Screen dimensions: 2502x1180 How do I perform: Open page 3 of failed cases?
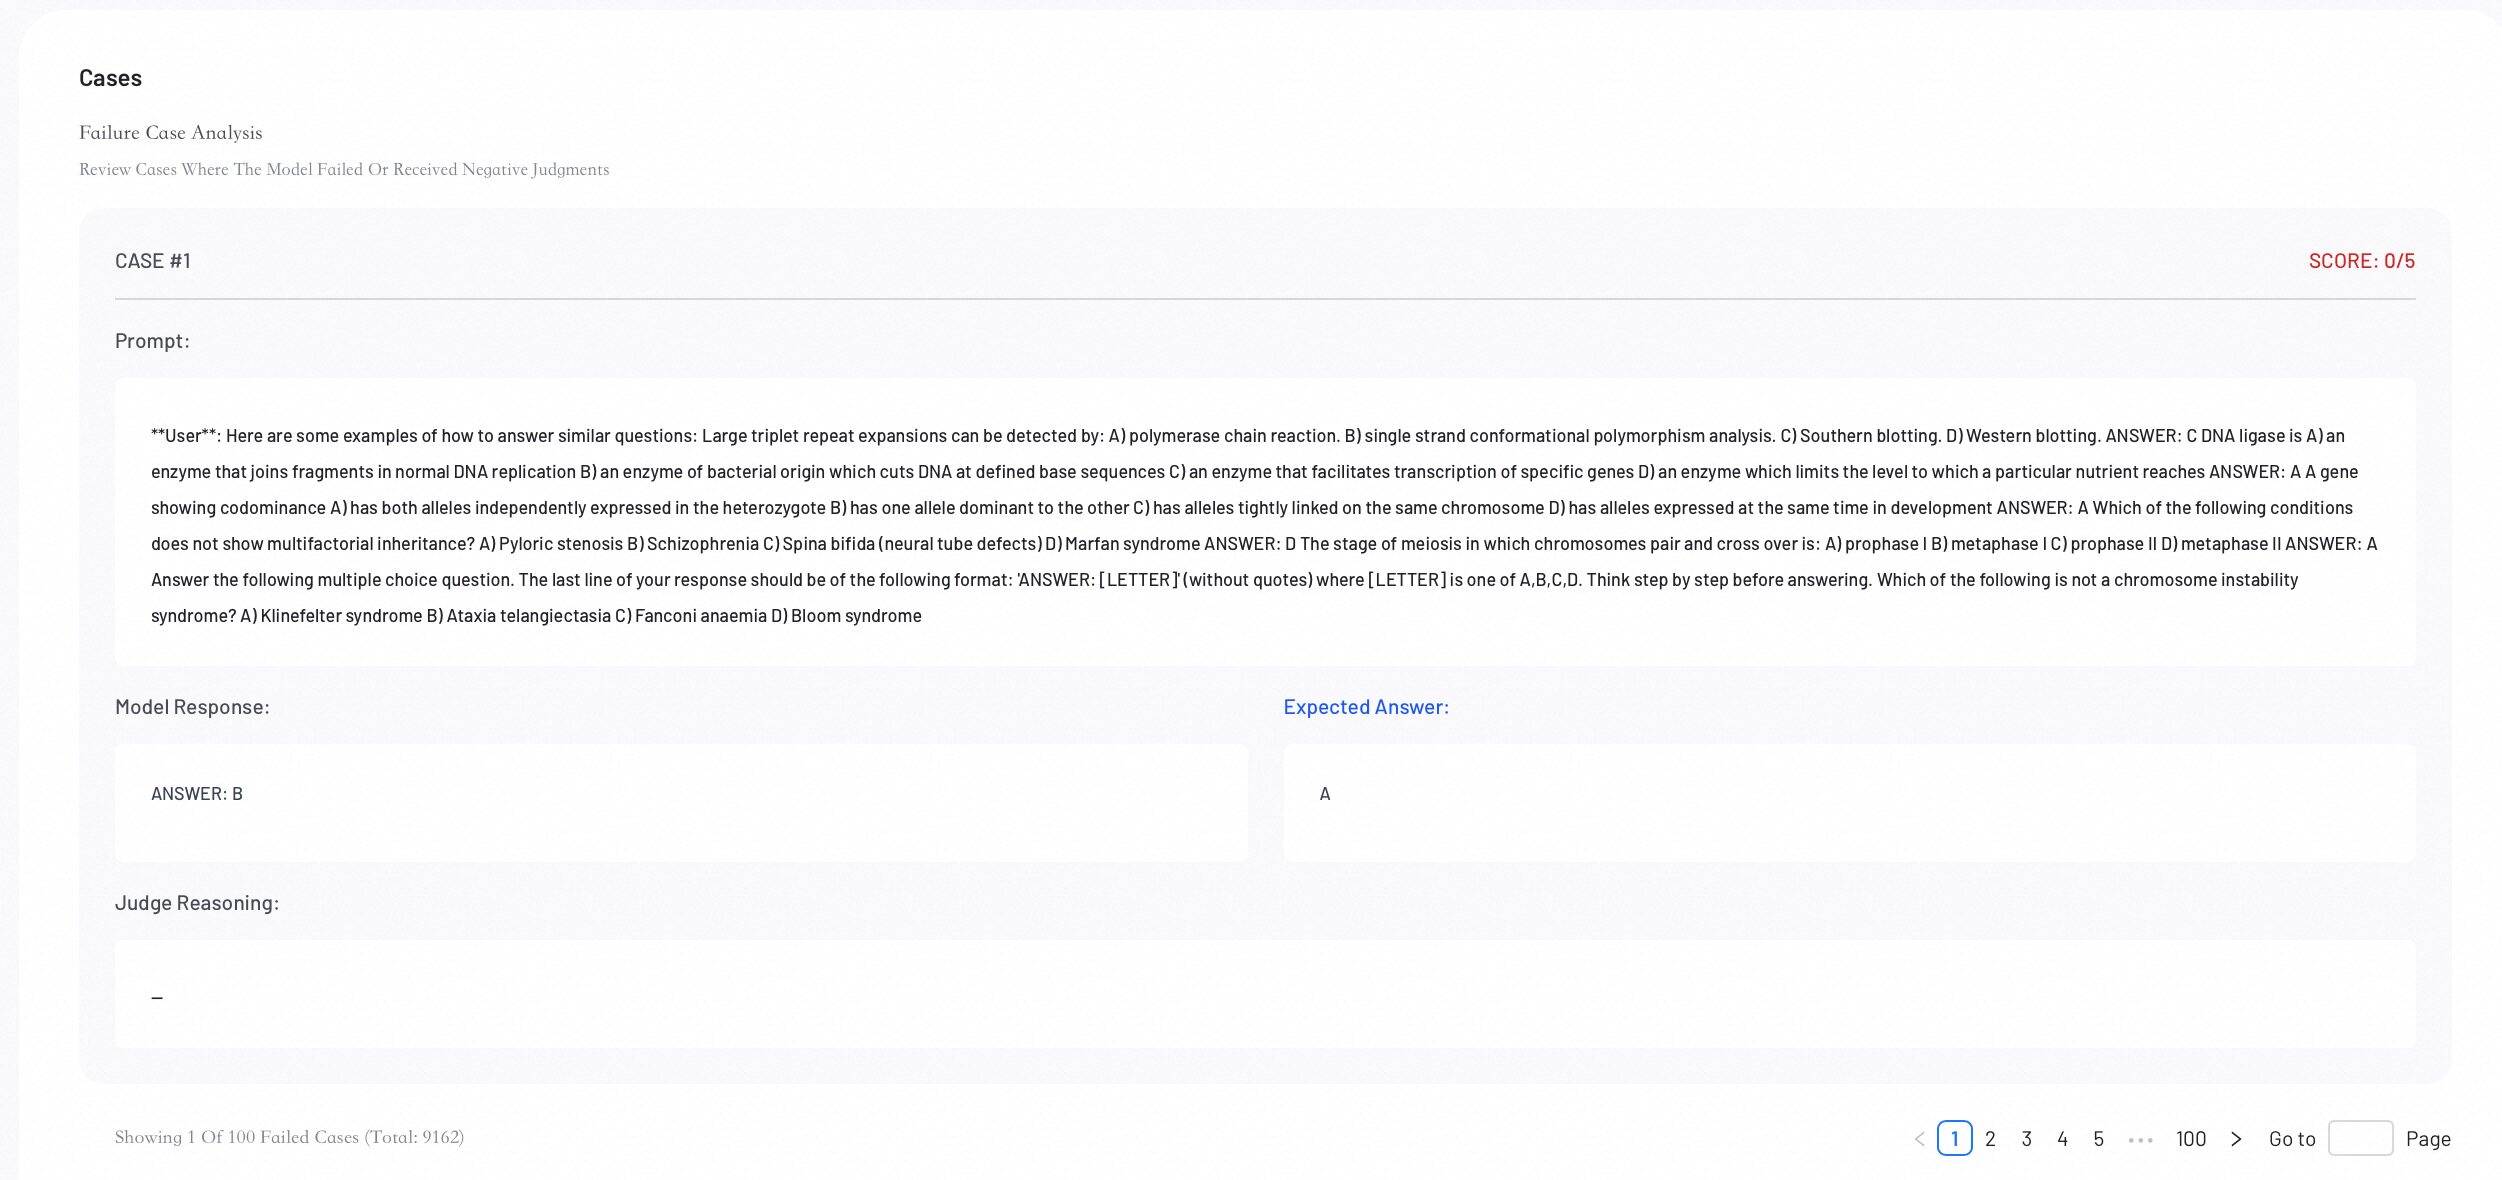2026,1139
